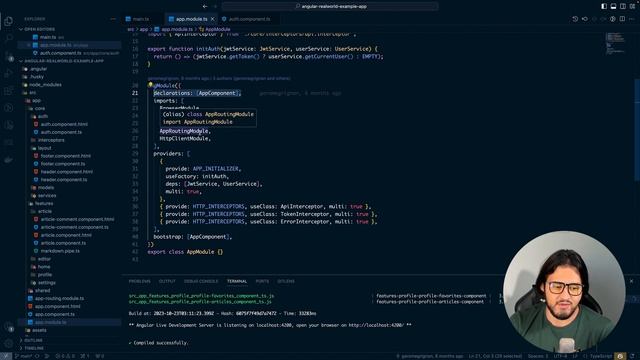Expand the .husky folder

click(36, 77)
